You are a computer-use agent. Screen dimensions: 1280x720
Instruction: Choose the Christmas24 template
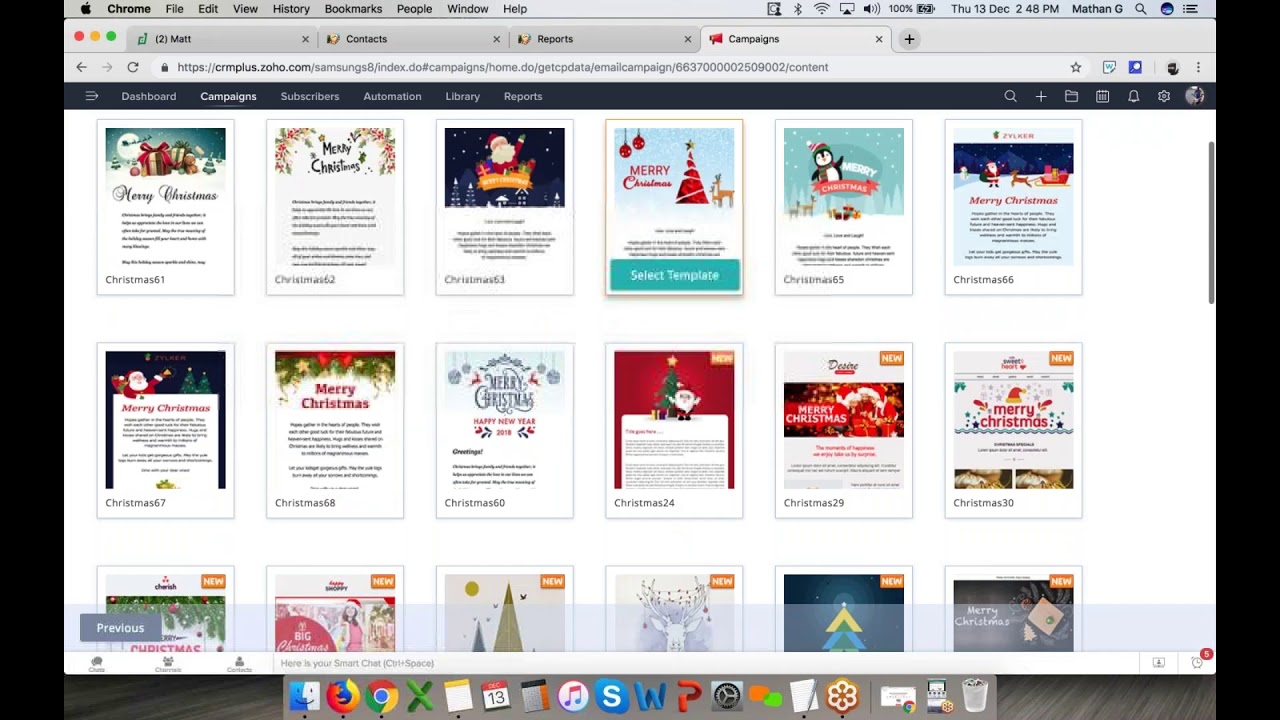pyautogui.click(x=674, y=431)
